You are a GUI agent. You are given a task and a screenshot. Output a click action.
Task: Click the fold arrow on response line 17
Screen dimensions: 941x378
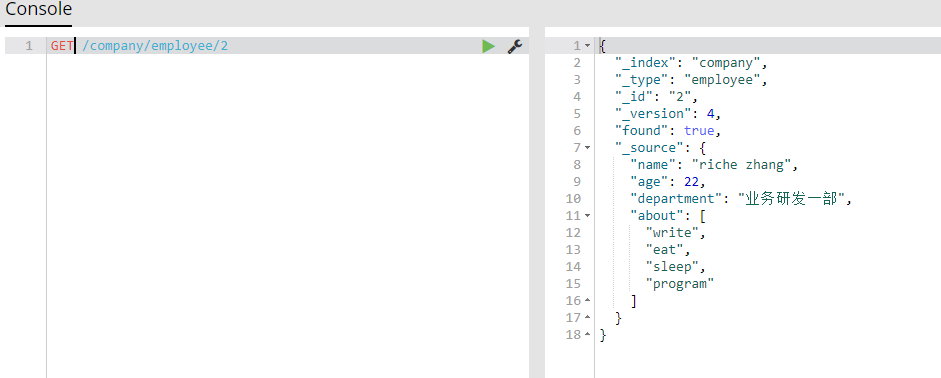[587, 317]
